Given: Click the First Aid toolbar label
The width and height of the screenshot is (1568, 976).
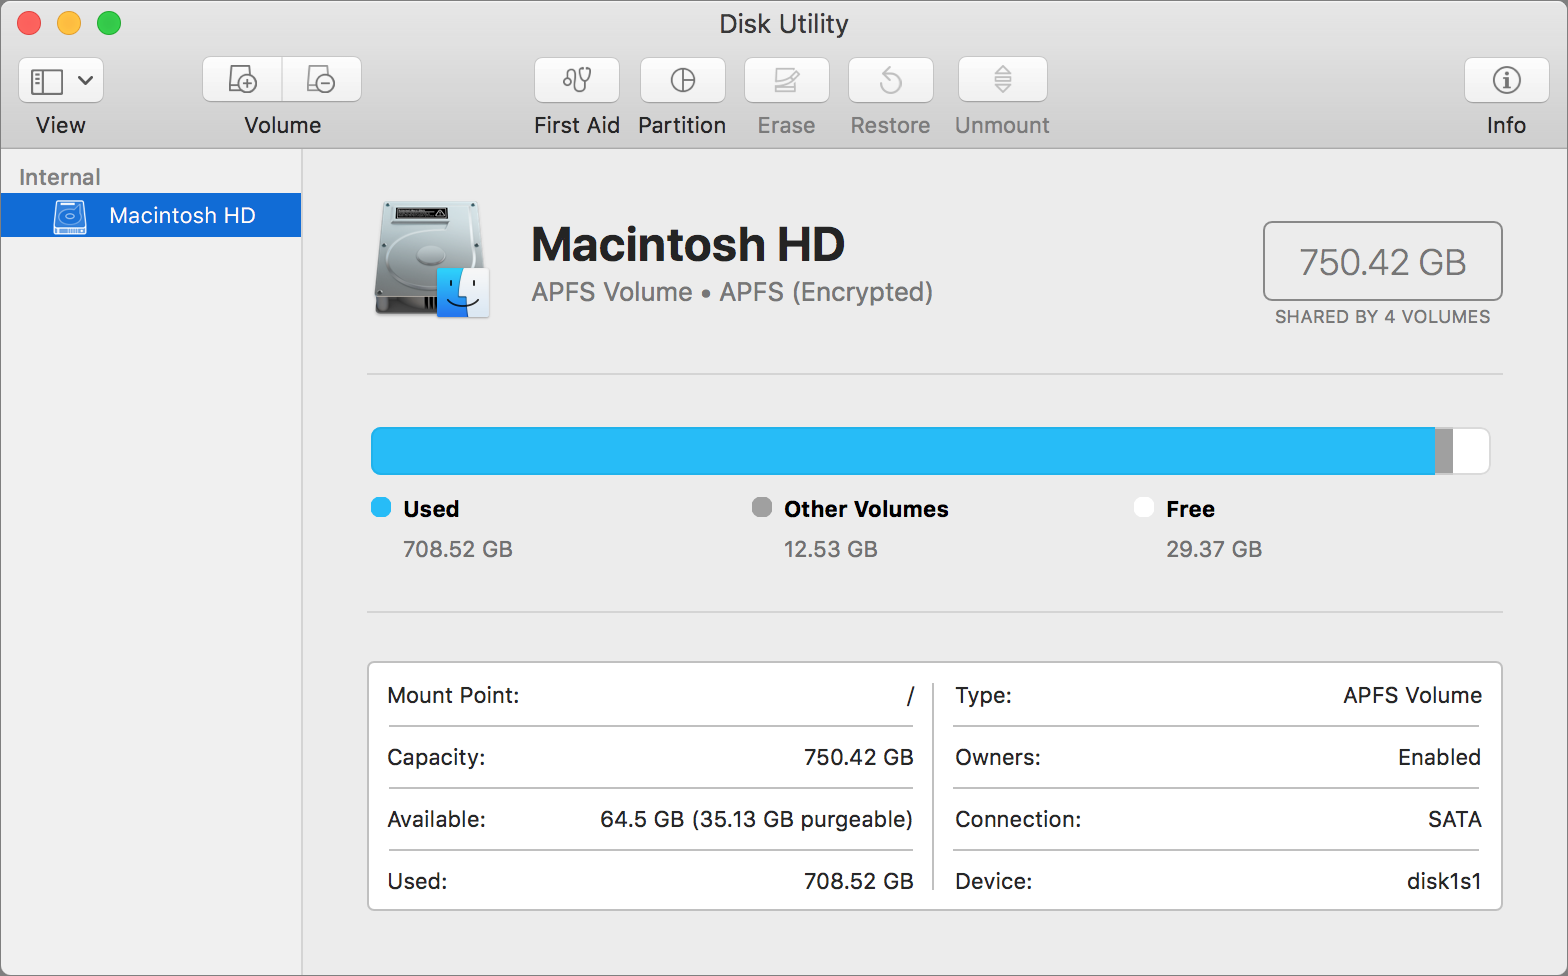Looking at the screenshot, I should 577,125.
